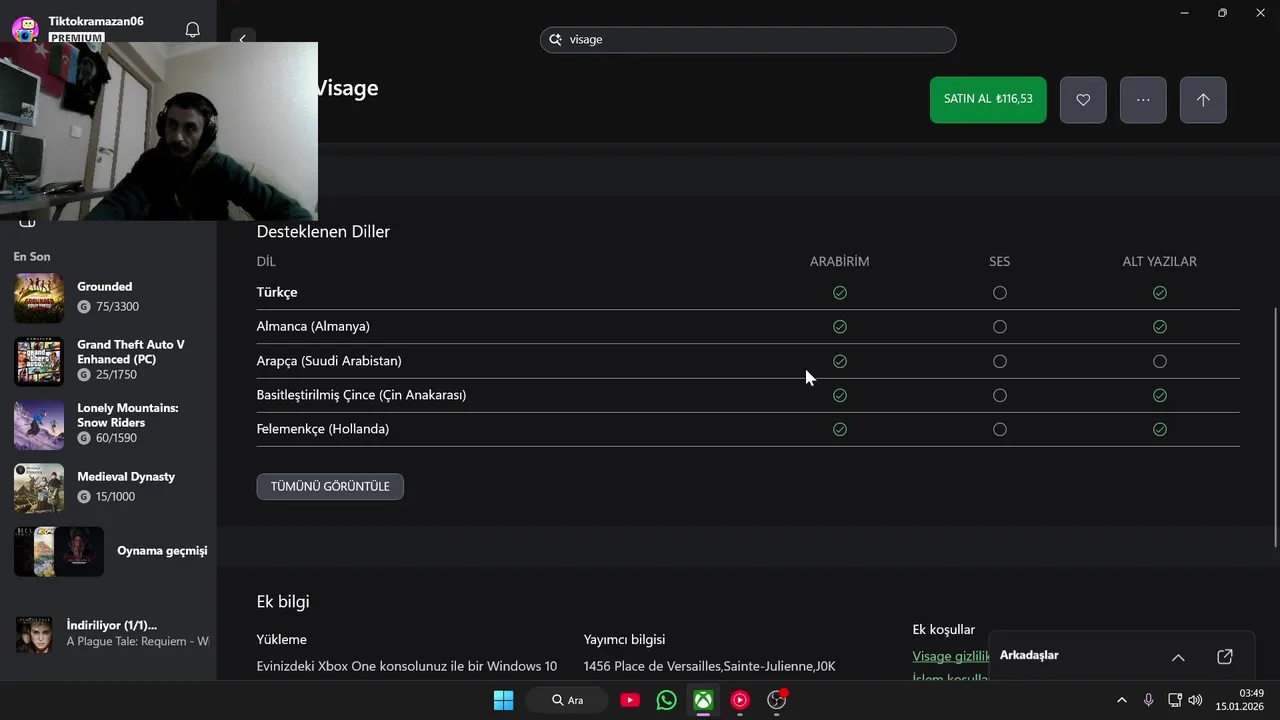This screenshot has height=720, width=1280.
Task: Click the Arapça subtitles empty circle
Action: (1160, 361)
